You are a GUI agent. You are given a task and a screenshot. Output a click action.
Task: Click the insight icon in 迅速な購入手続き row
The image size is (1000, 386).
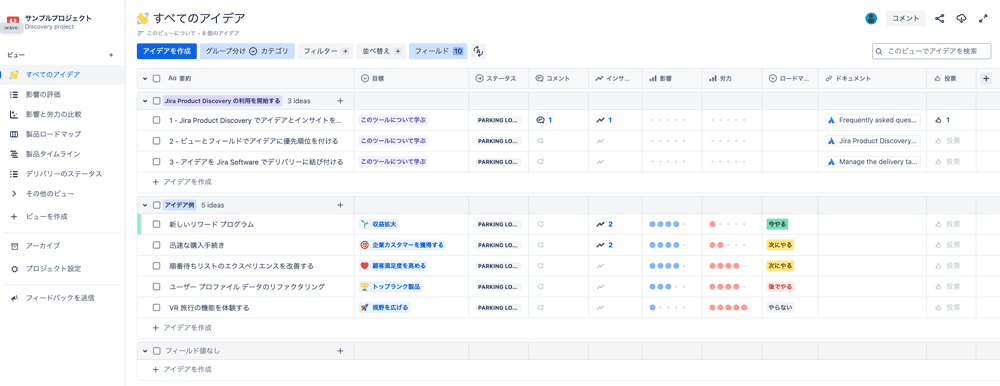[x=600, y=245]
